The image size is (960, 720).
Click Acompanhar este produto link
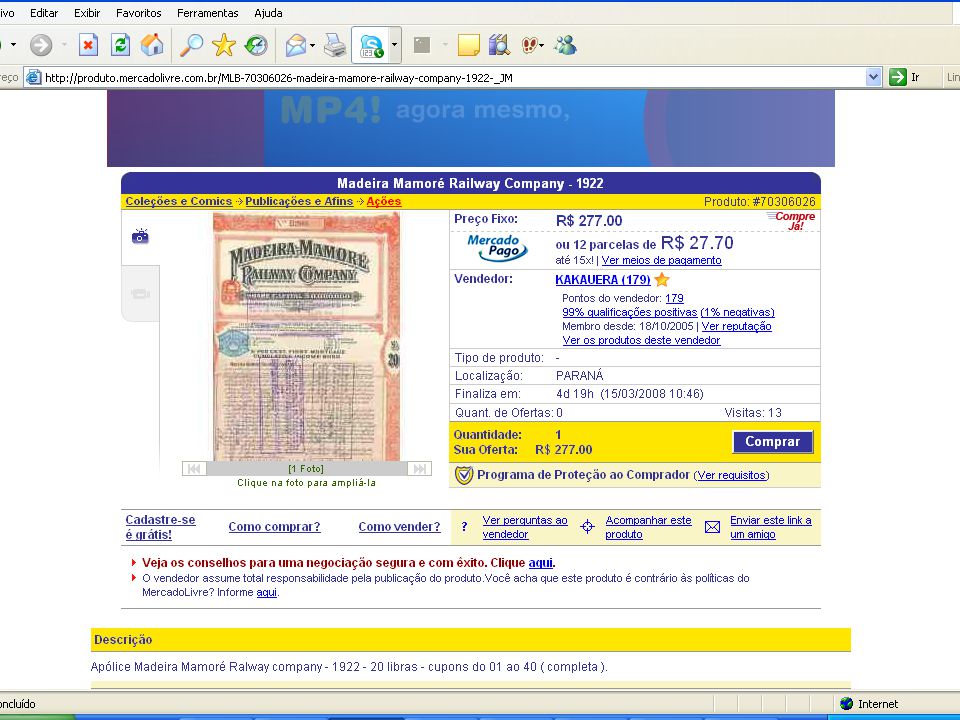click(x=648, y=527)
